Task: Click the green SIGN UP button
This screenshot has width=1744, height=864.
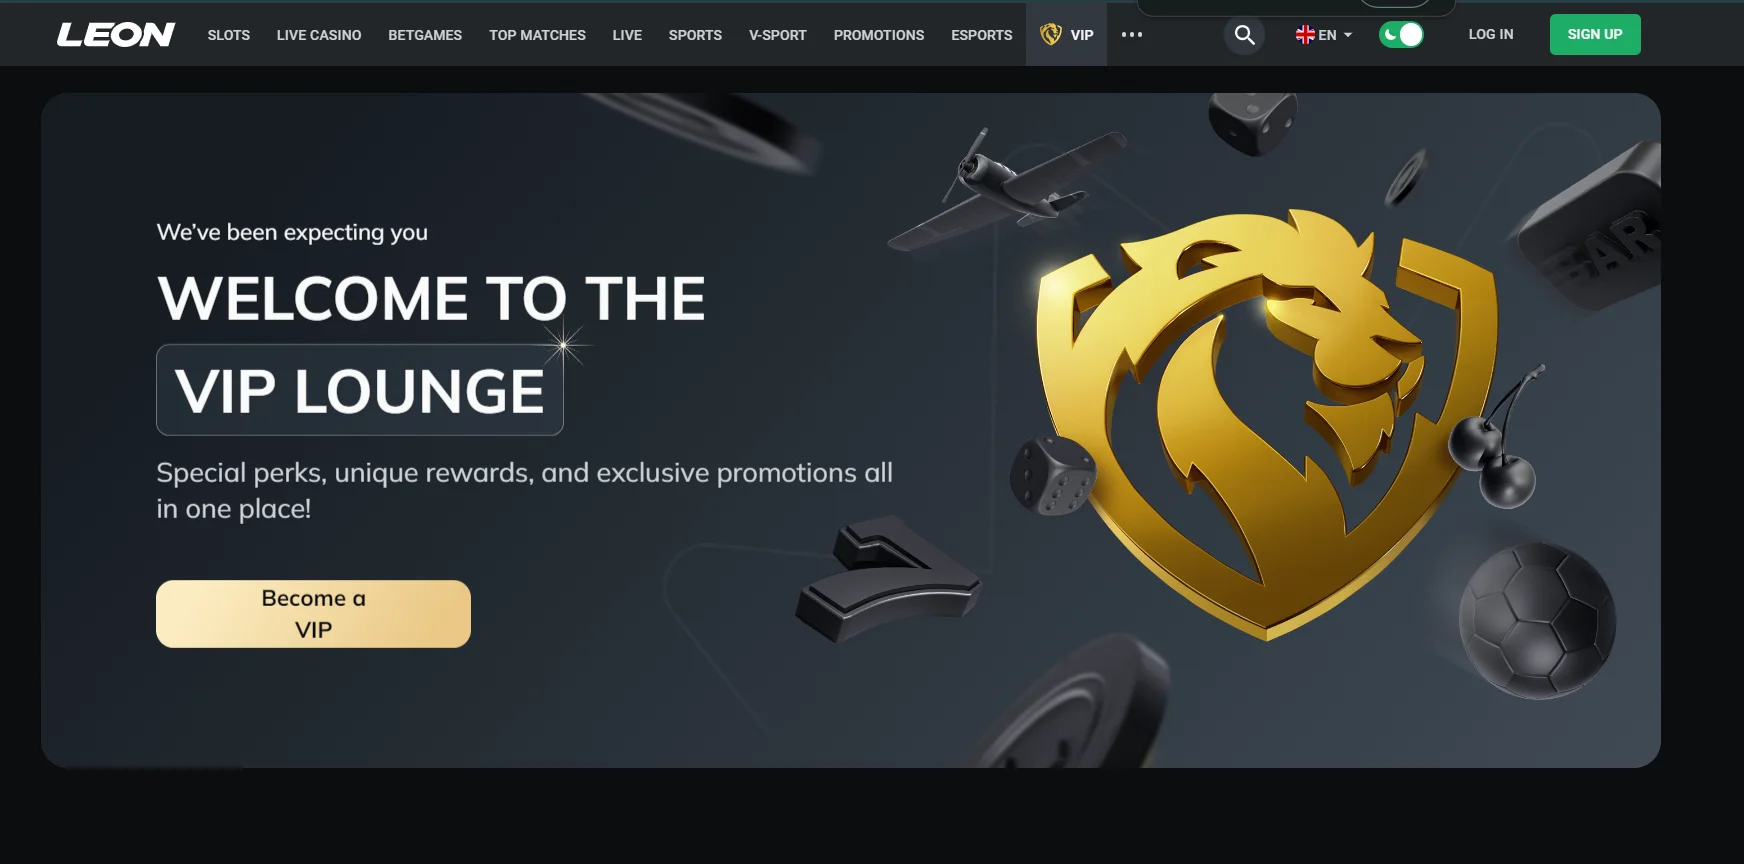Action: coord(1595,34)
